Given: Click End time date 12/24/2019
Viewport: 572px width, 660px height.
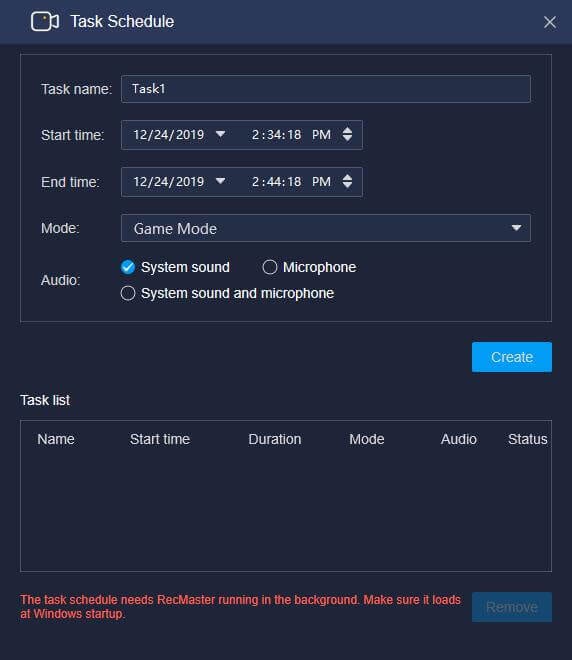Looking at the screenshot, I should (169, 182).
